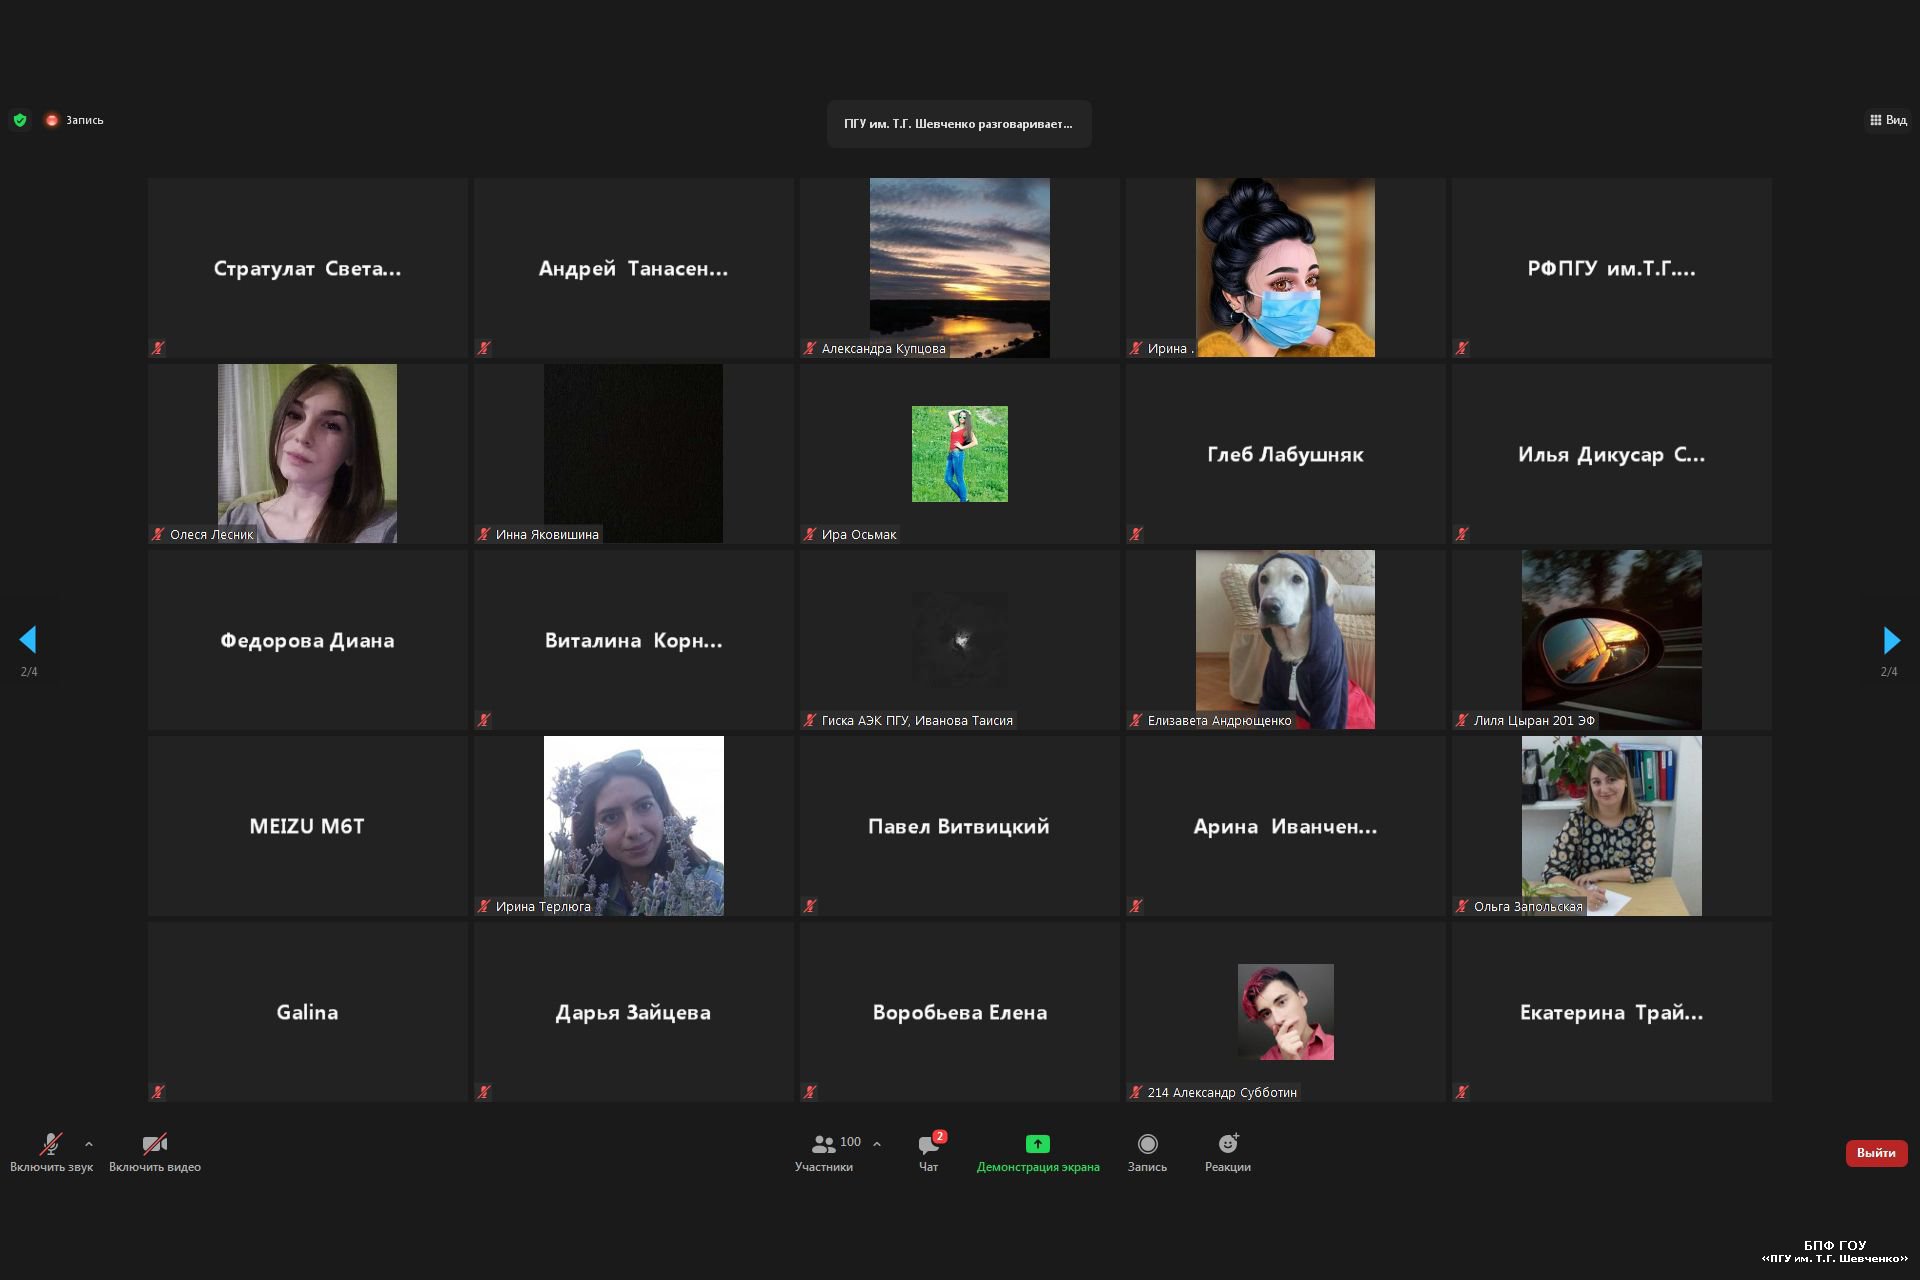Click the Виталина Корн participant tile
1920x1280 pixels.
click(634, 640)
